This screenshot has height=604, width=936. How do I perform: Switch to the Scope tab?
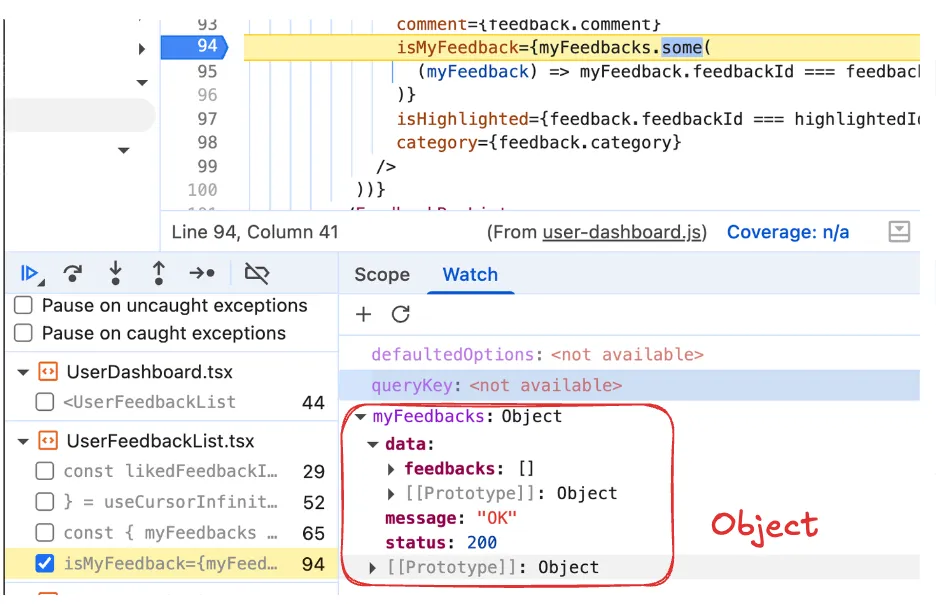point(381,275)
